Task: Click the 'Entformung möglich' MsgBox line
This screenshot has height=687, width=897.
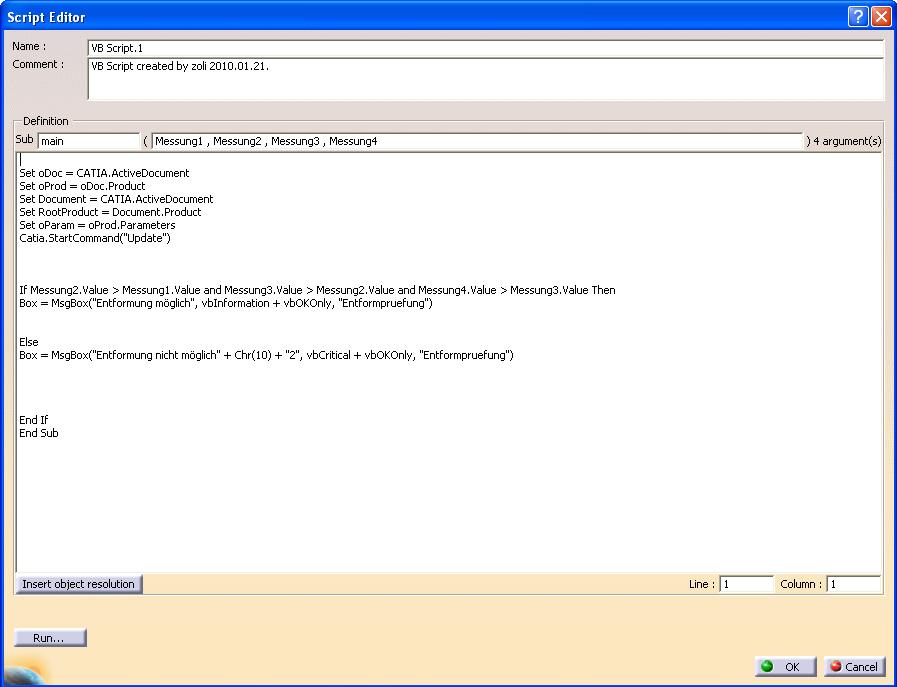Action: tap(226, 303)
